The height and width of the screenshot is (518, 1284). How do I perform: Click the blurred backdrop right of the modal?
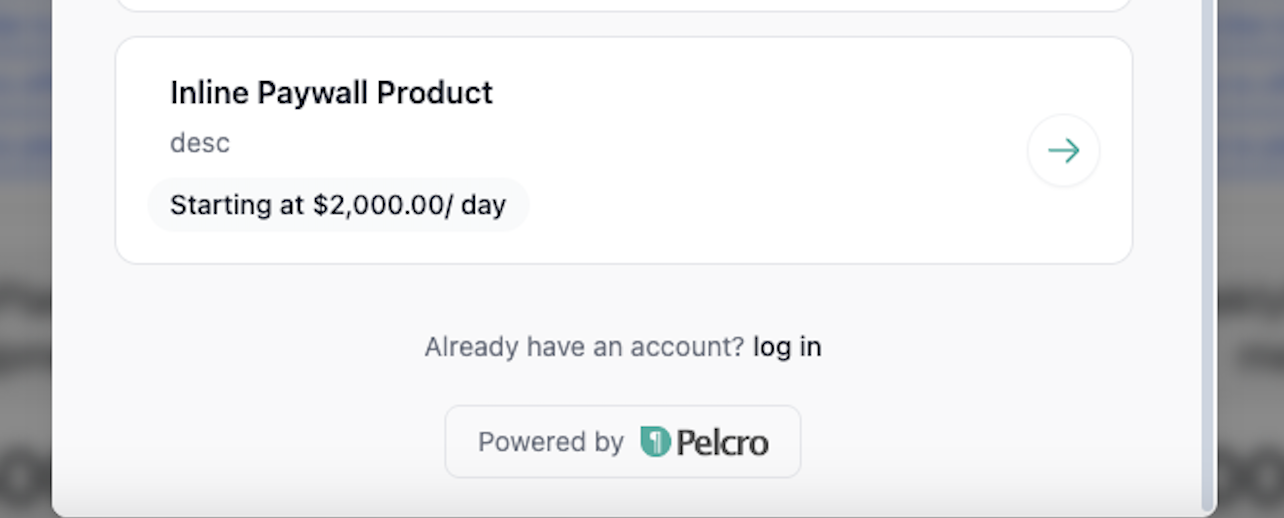(x=1250, y=300)
